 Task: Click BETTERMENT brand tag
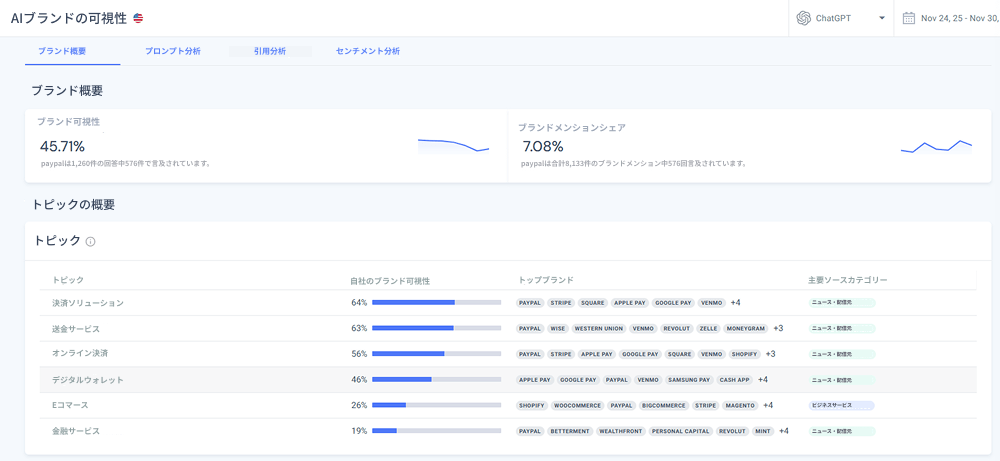tap(570, 431)
